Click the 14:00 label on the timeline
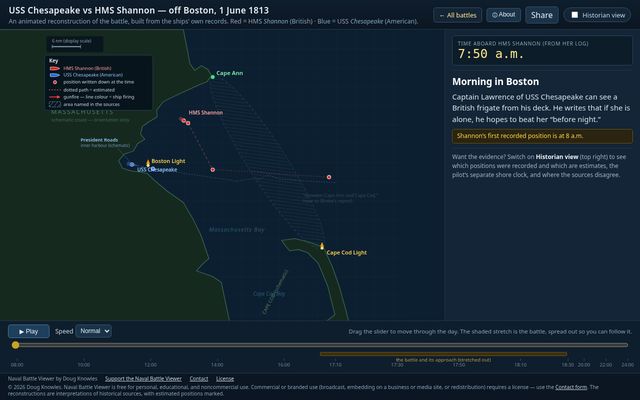The image size is (640, 400). click(217, 364)
